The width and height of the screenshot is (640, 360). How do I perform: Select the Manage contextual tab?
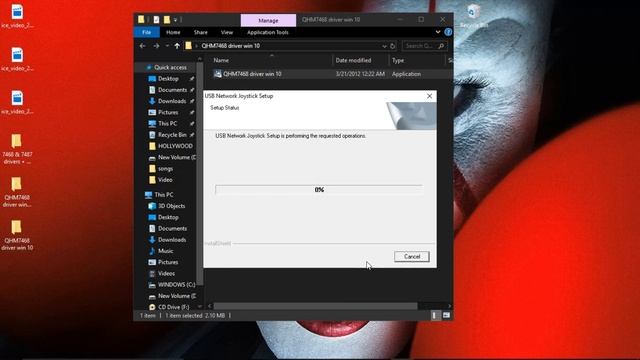pyautogui.click(x=268, y=20)
